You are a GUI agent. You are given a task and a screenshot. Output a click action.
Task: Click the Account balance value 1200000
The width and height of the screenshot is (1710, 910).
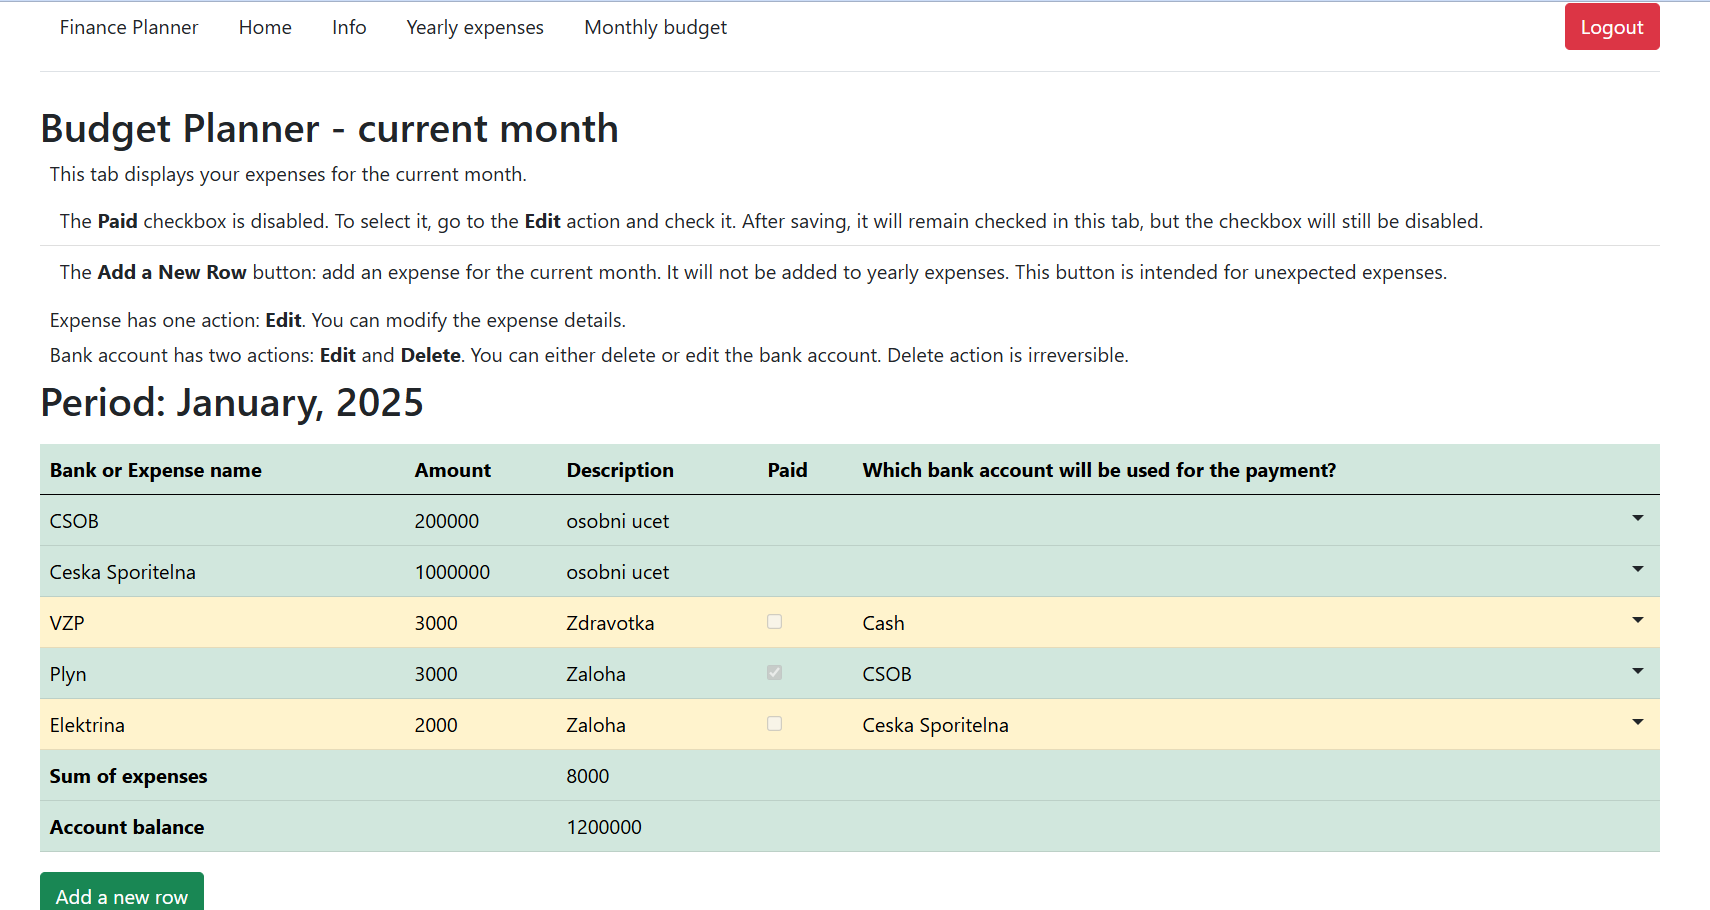tap(604, 828)
